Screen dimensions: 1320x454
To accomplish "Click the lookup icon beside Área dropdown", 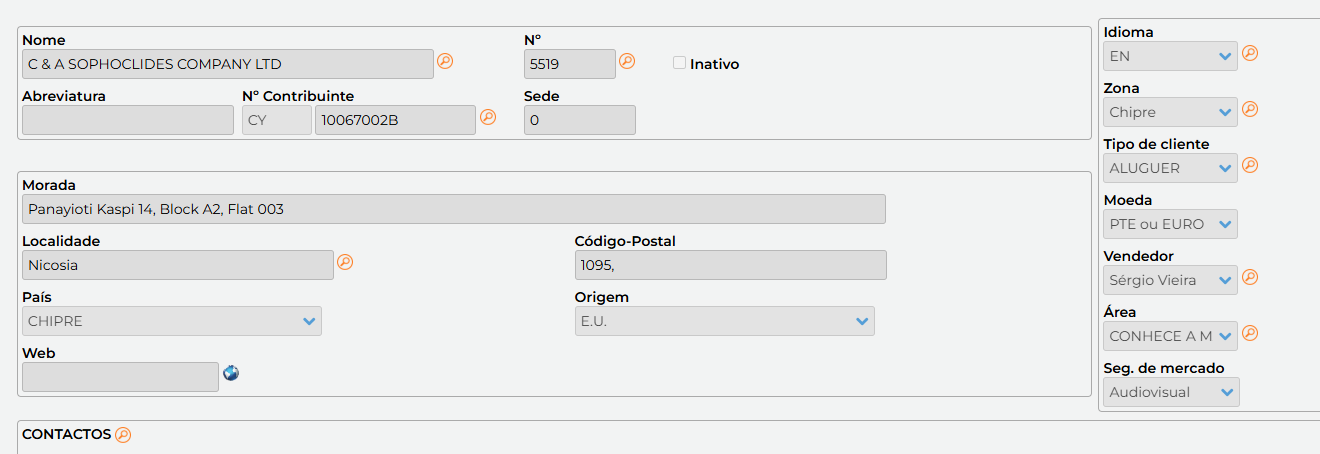I will point(1250,333).
